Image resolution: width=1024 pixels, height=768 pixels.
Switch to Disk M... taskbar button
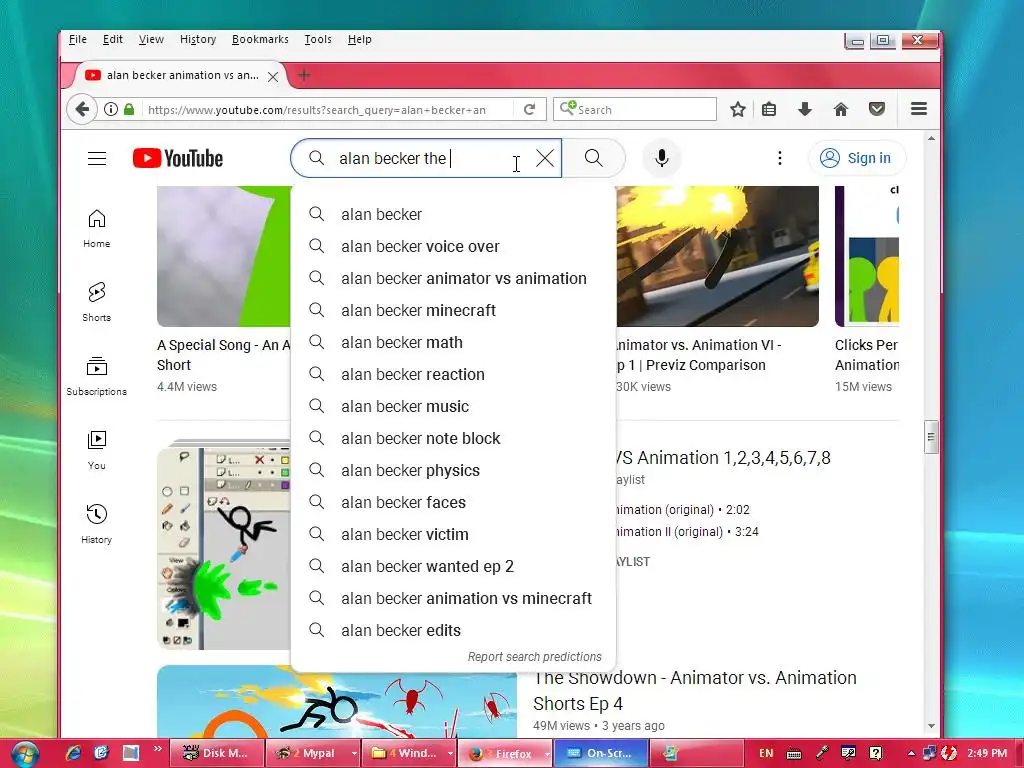(x=216, y=753)
